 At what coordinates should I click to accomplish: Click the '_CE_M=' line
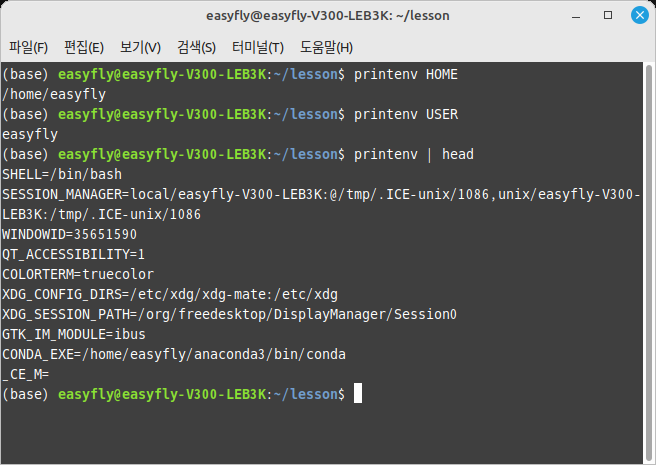(26, 375)
